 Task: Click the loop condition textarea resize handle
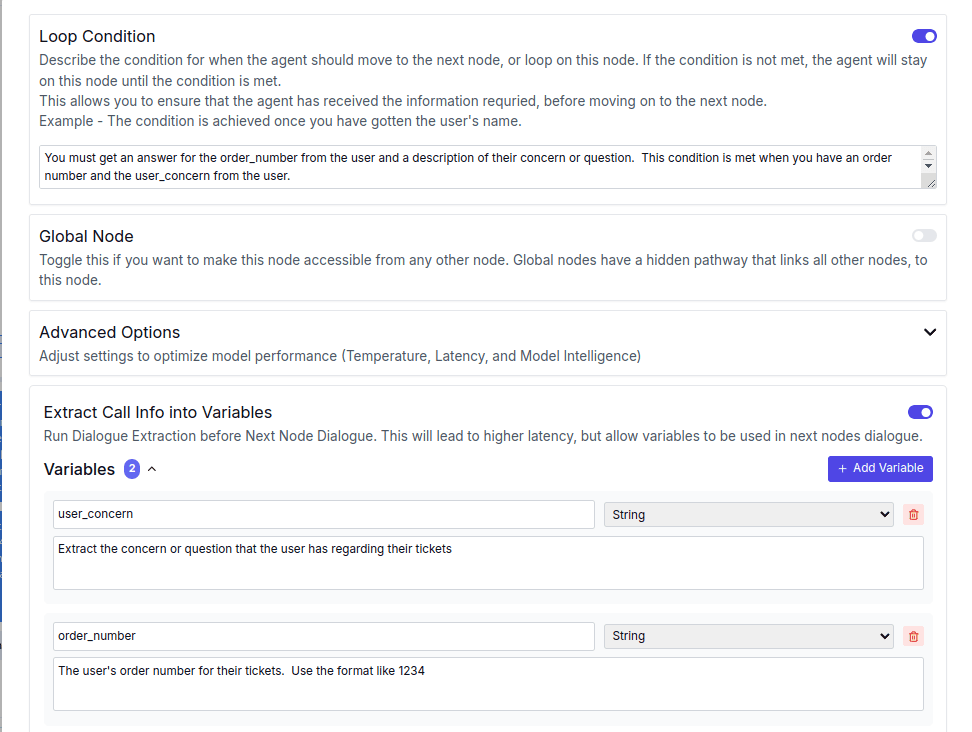tap(930, 182)
